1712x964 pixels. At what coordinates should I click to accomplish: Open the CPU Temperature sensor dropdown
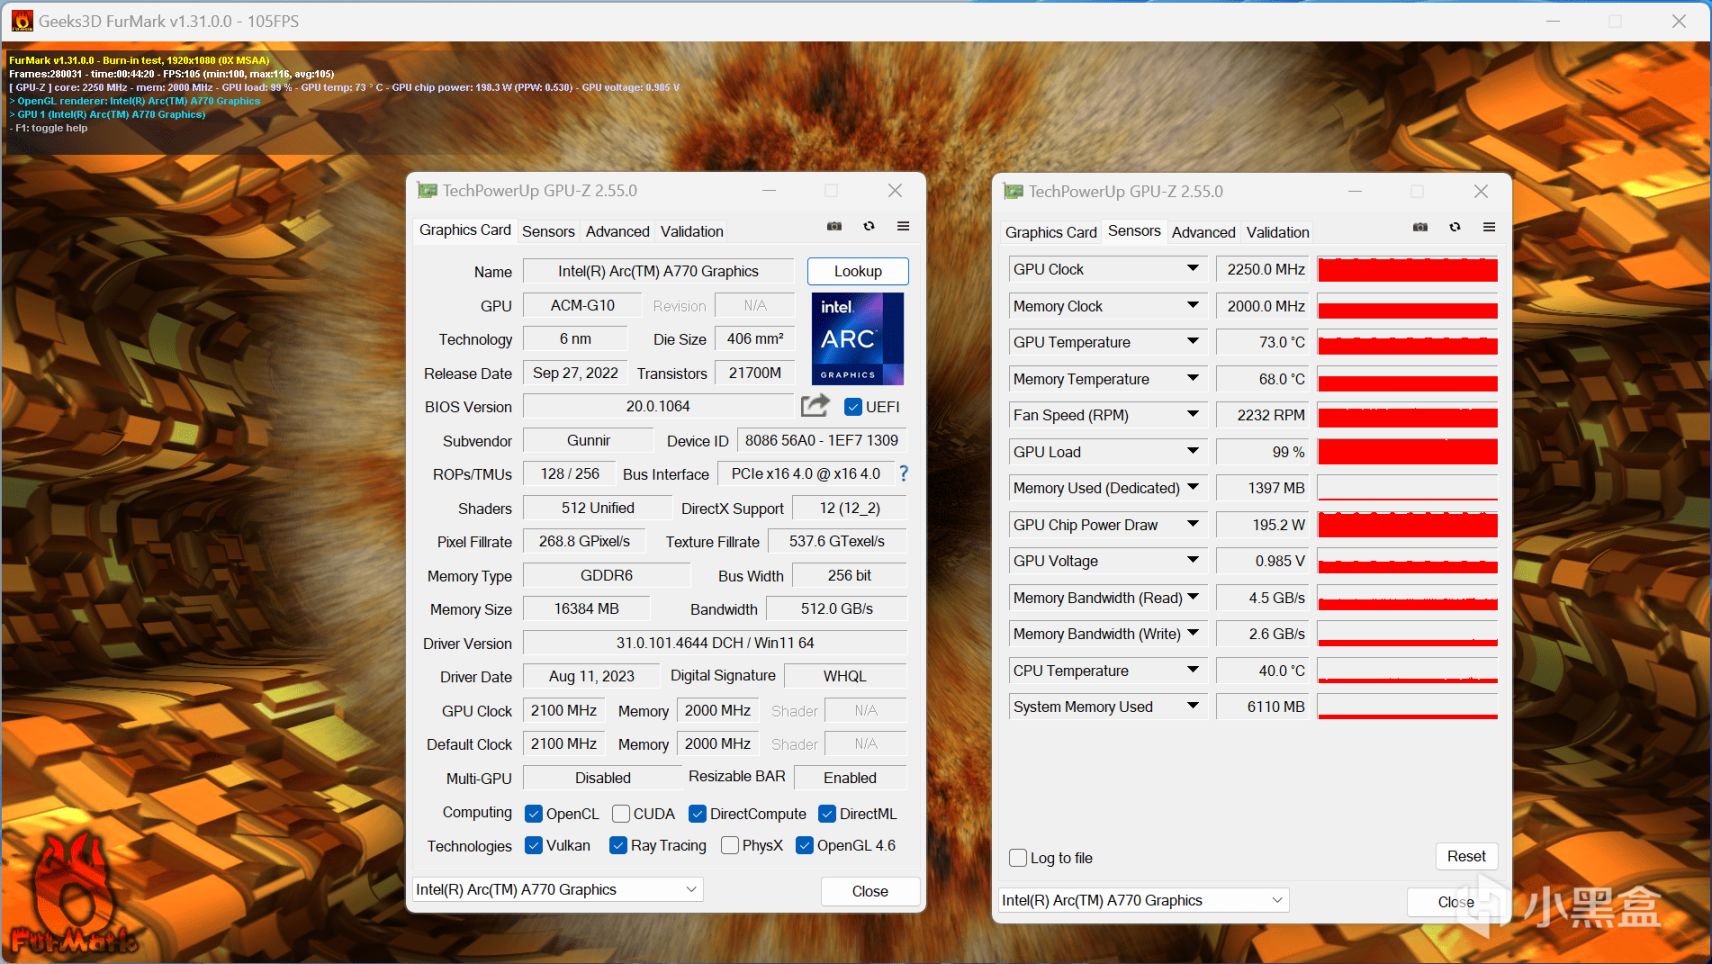click(1193, 670)
